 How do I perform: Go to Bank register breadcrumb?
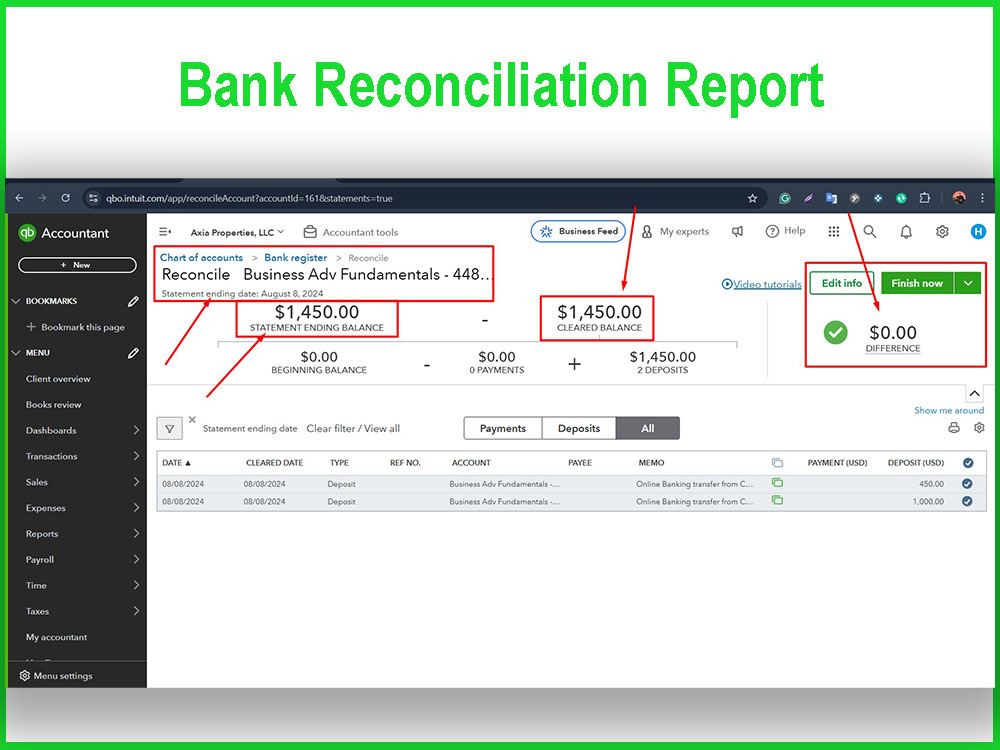coord(295,258)
